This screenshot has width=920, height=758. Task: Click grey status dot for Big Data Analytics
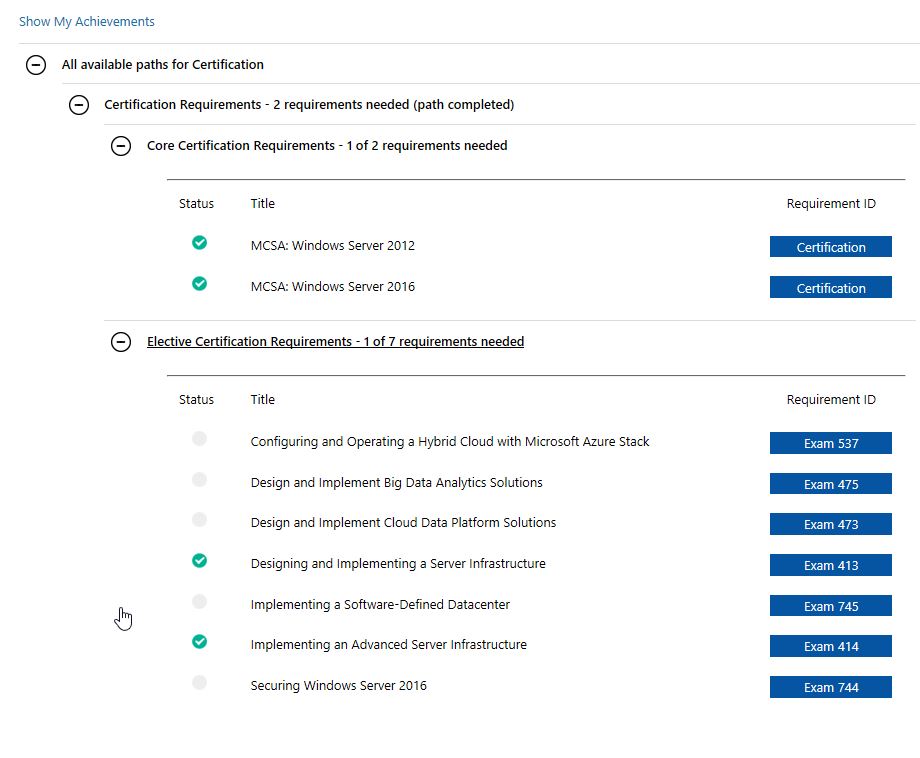[199, 479]
